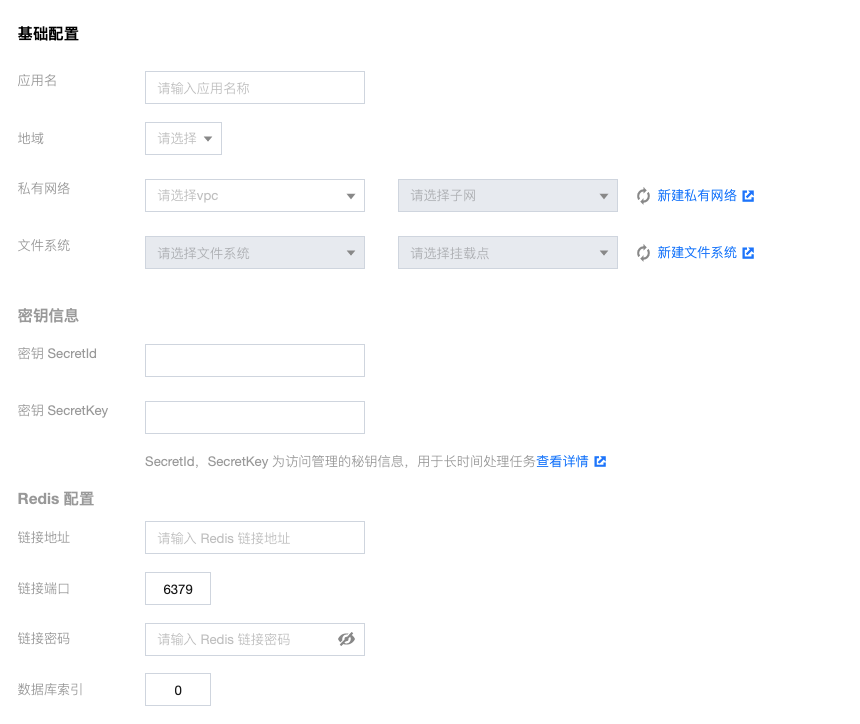The width and height of the screenshot is (860, 724).
Task: Toggle Redis password visibility eye icon
Action: (x=346, y=639)
